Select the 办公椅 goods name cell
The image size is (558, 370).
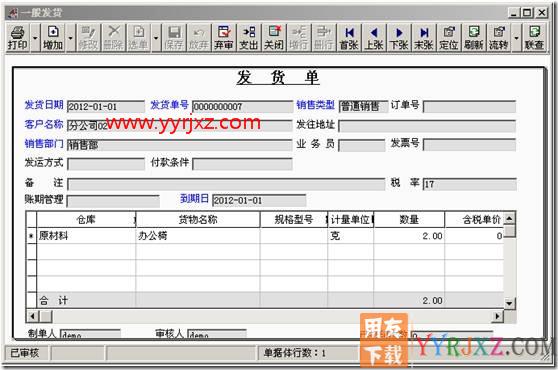[198, 236]
